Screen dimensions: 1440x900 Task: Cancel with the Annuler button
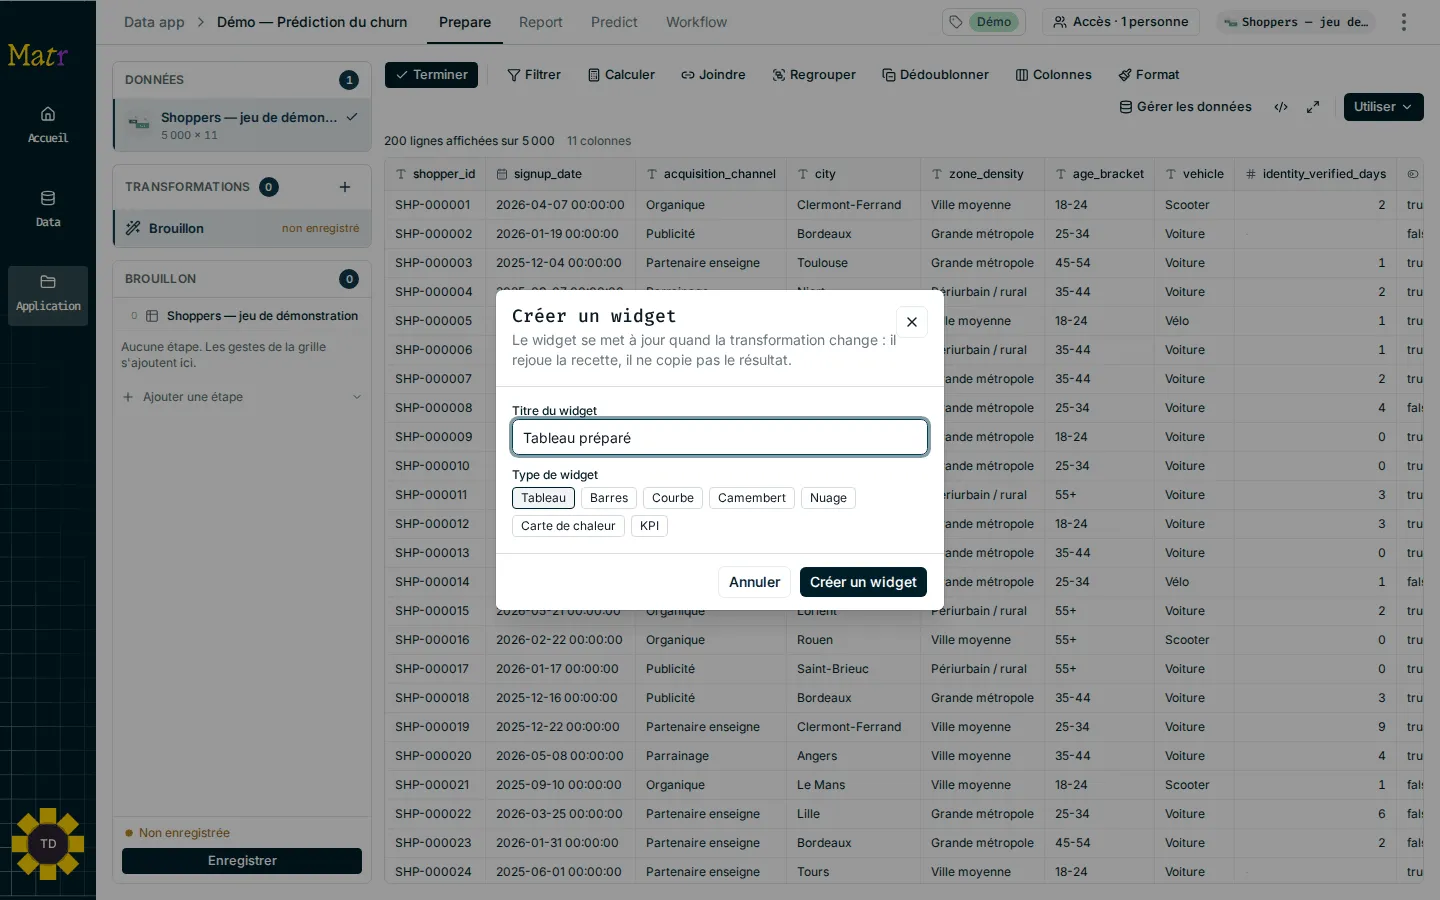click(754, 582)
